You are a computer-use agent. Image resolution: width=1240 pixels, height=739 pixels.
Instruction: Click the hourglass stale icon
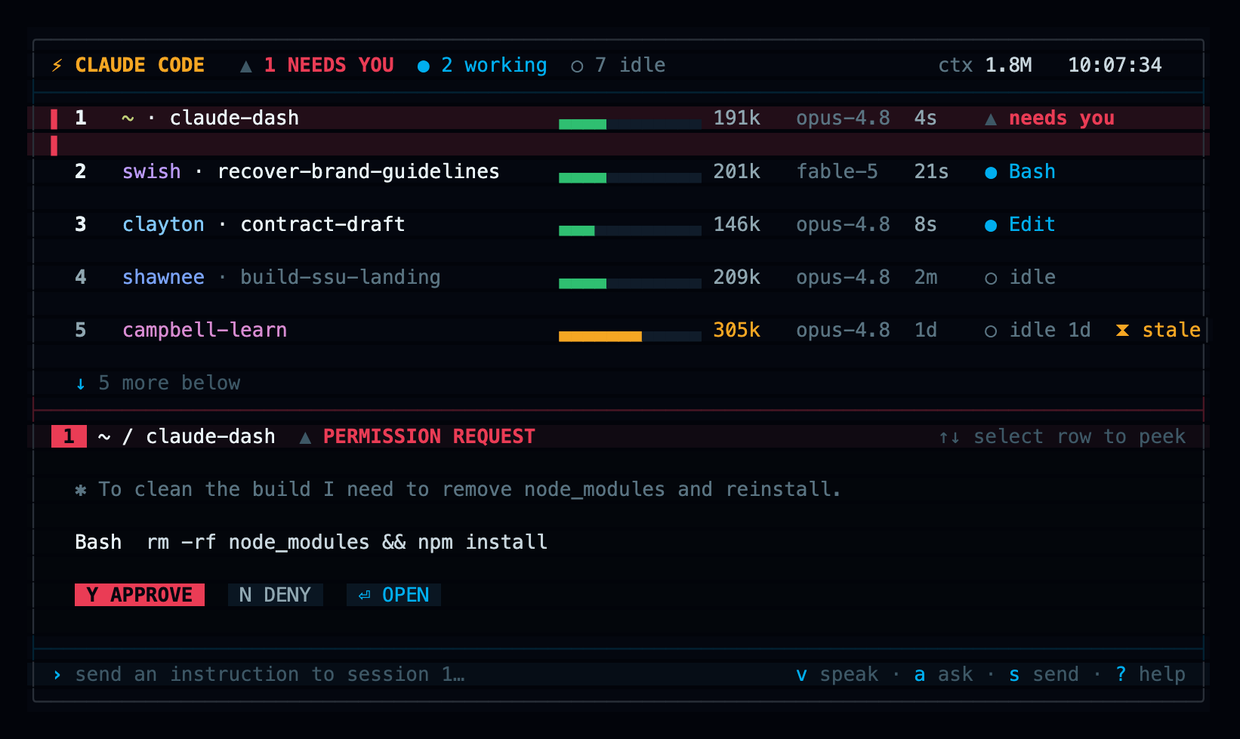(1122, 330)
